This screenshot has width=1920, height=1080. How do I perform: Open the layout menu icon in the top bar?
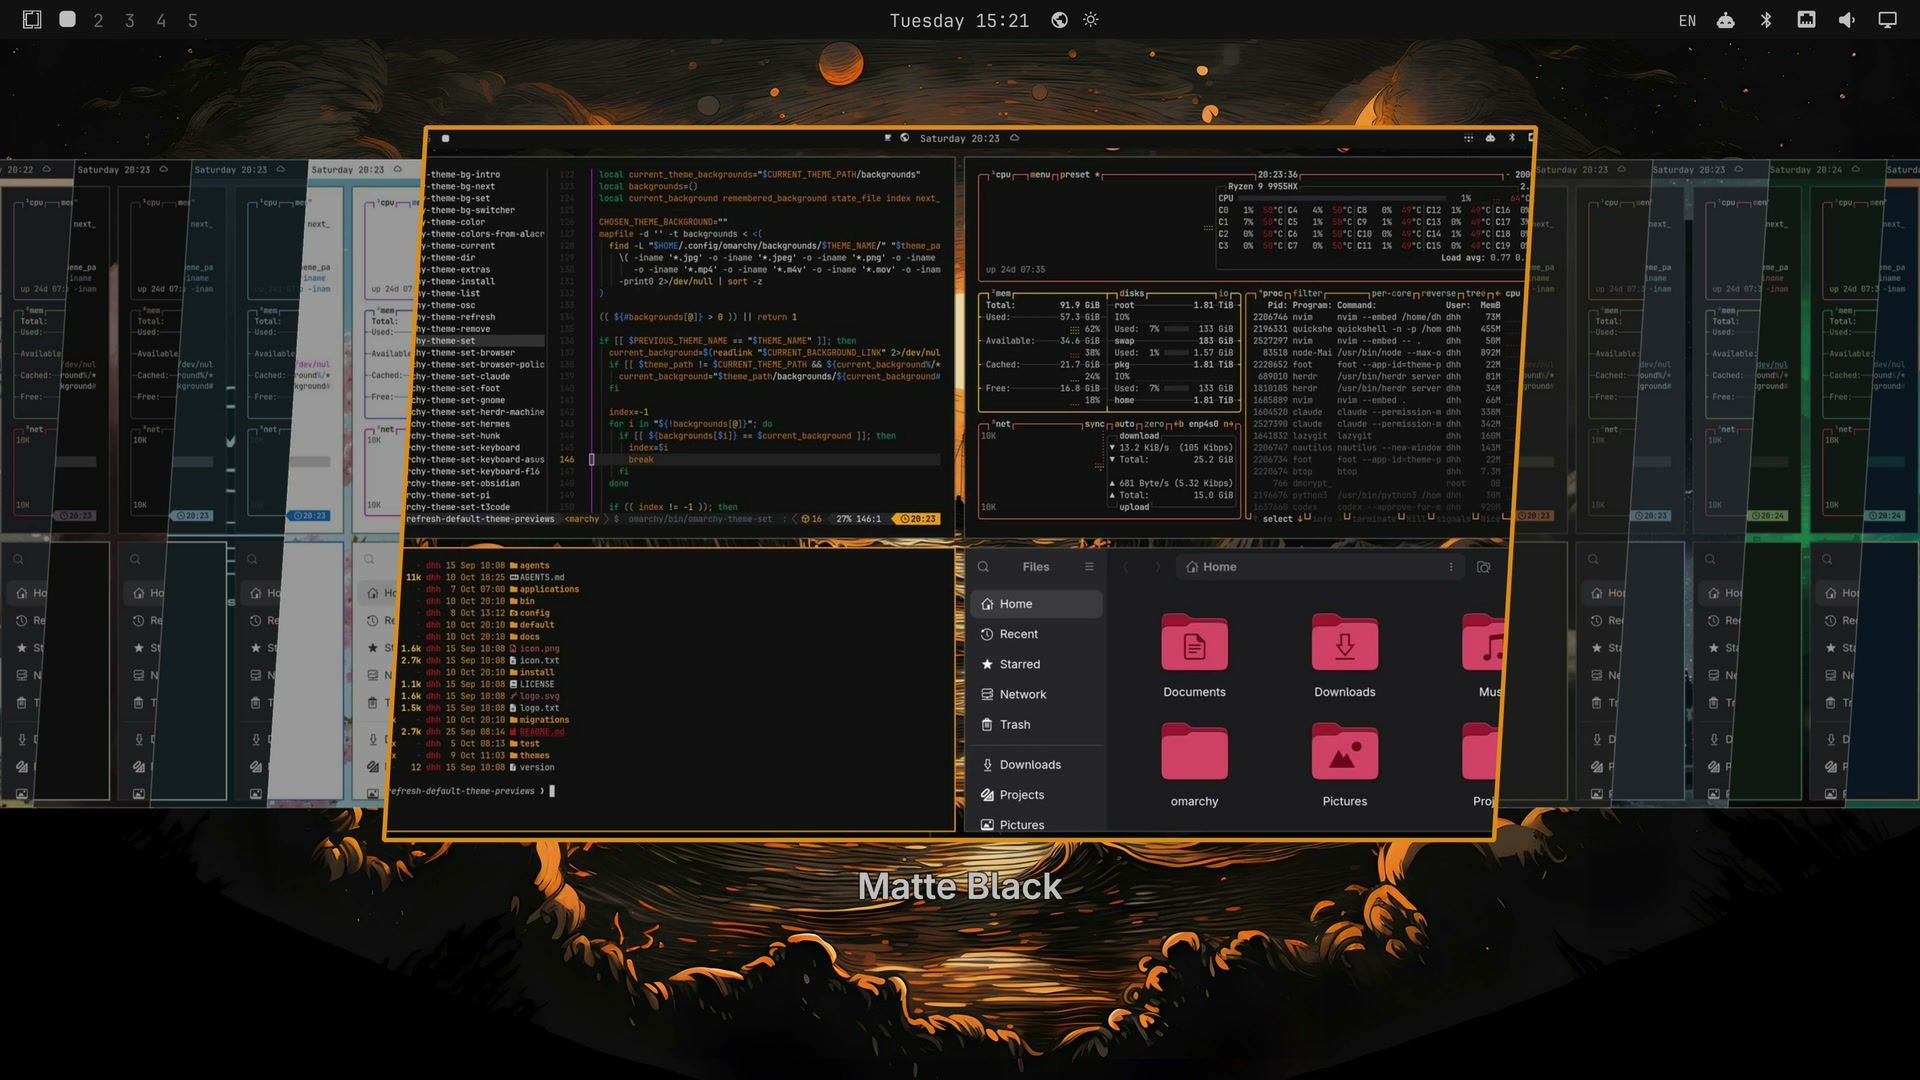(32, 20)
